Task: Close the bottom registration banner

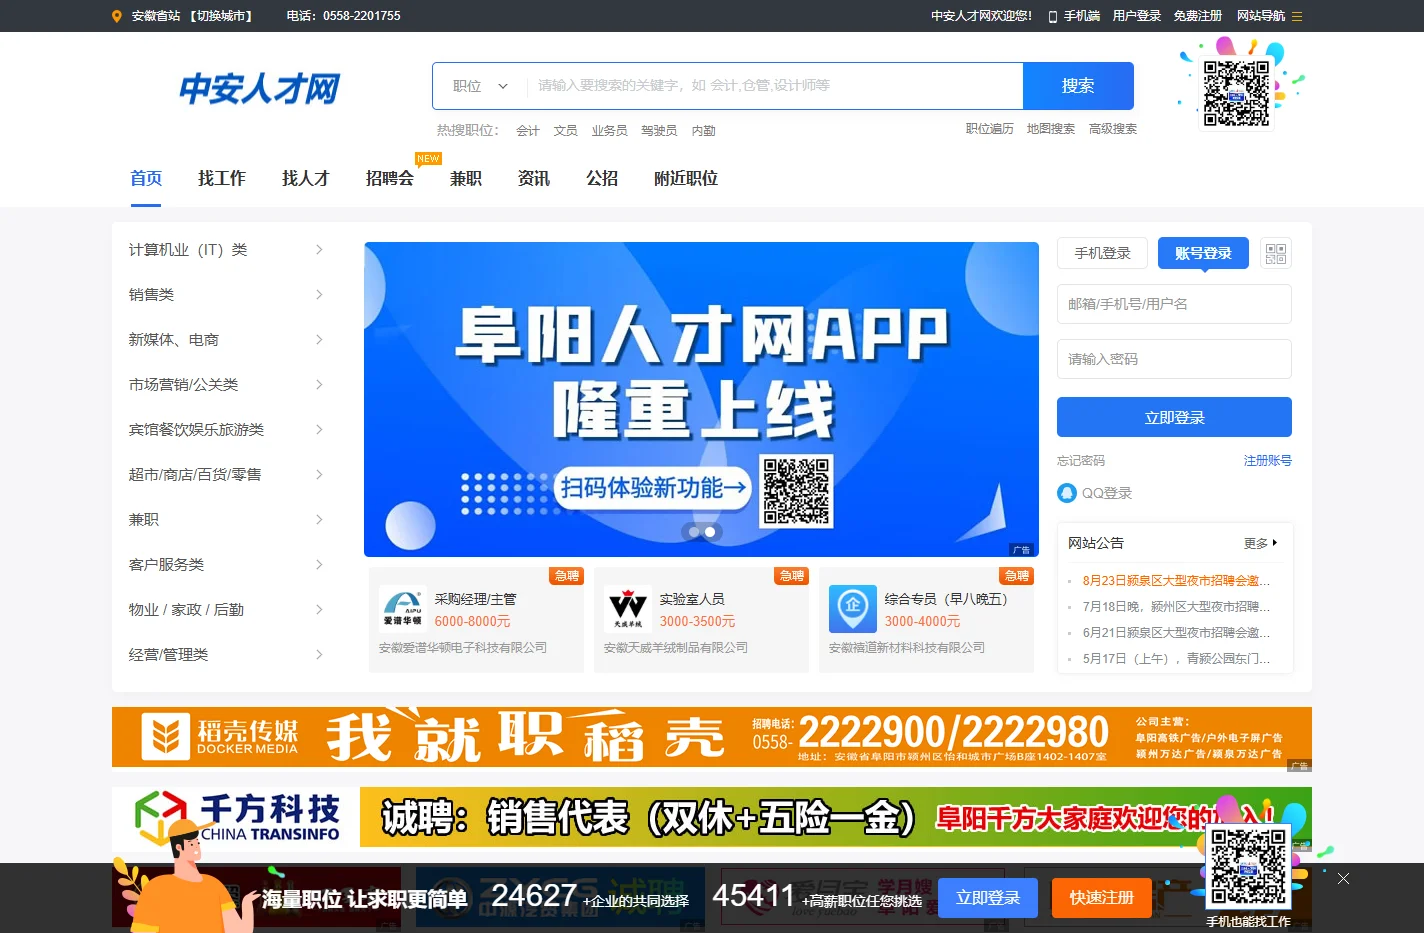Action: [x=1343, y=878]
